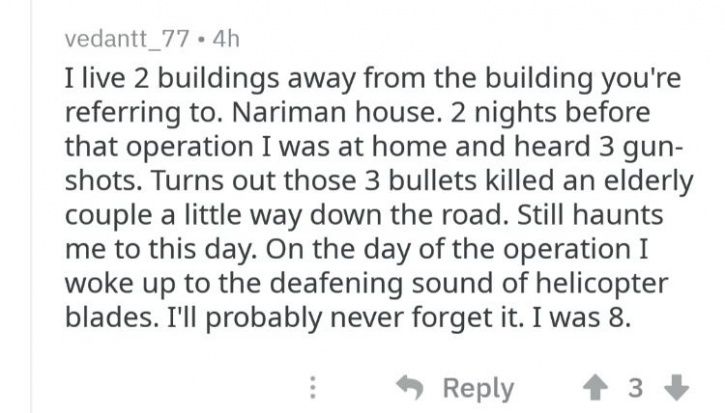Click "On the day of the operation" text
This screenshot has width=725, height=413.
448,250
